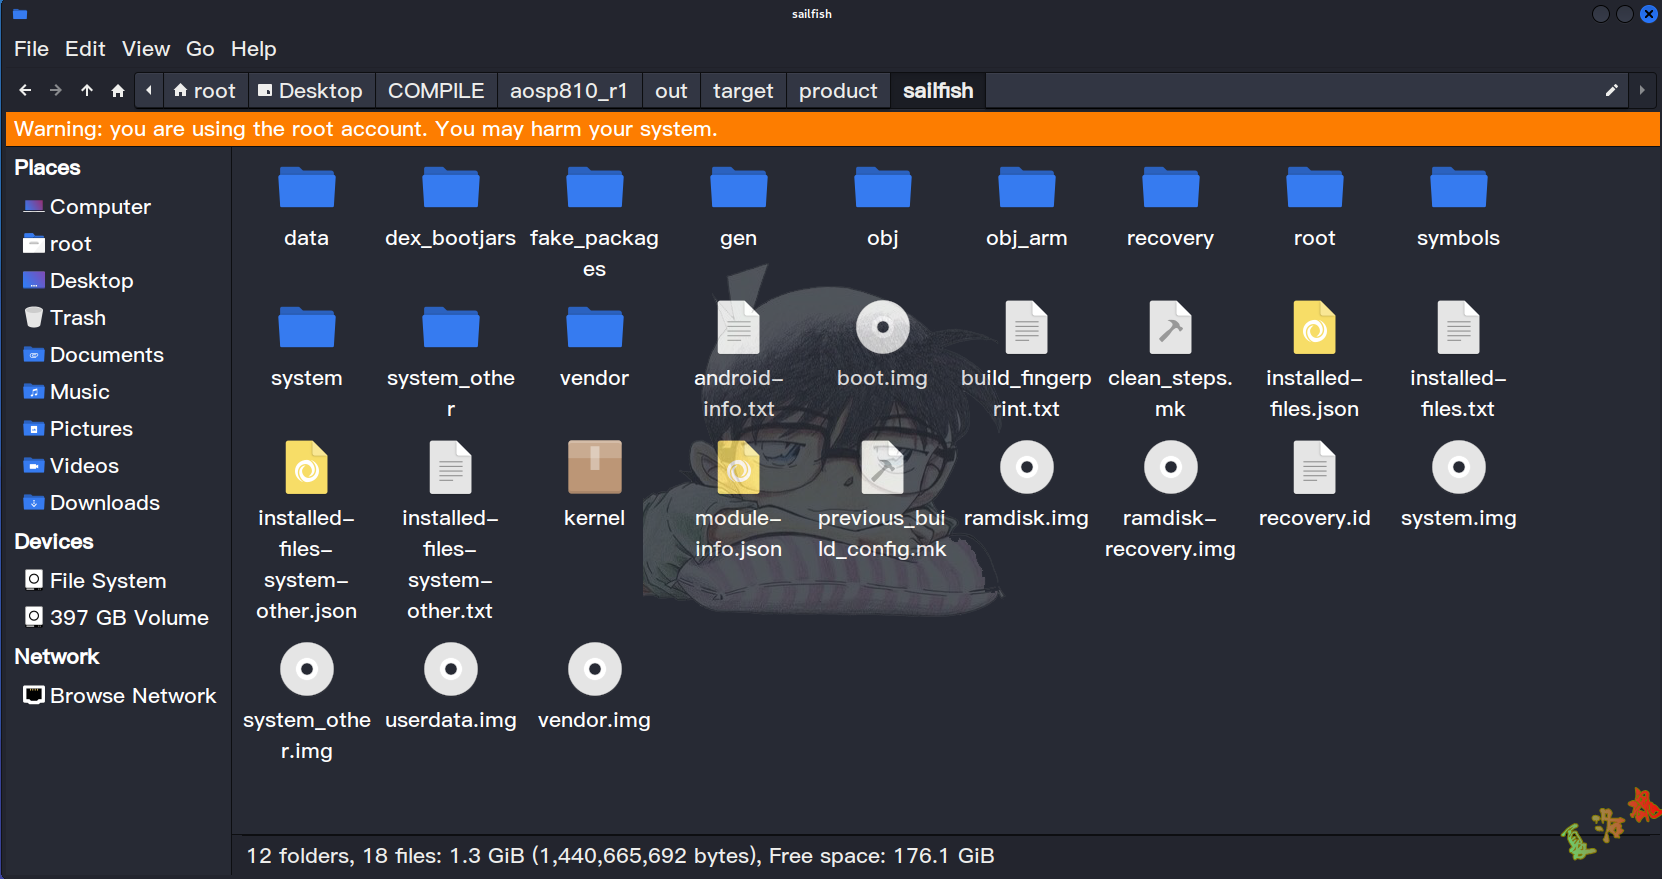
Task: Click the Home folder toolbar icon
Action: pyautogui.click(x=118, y=91)
